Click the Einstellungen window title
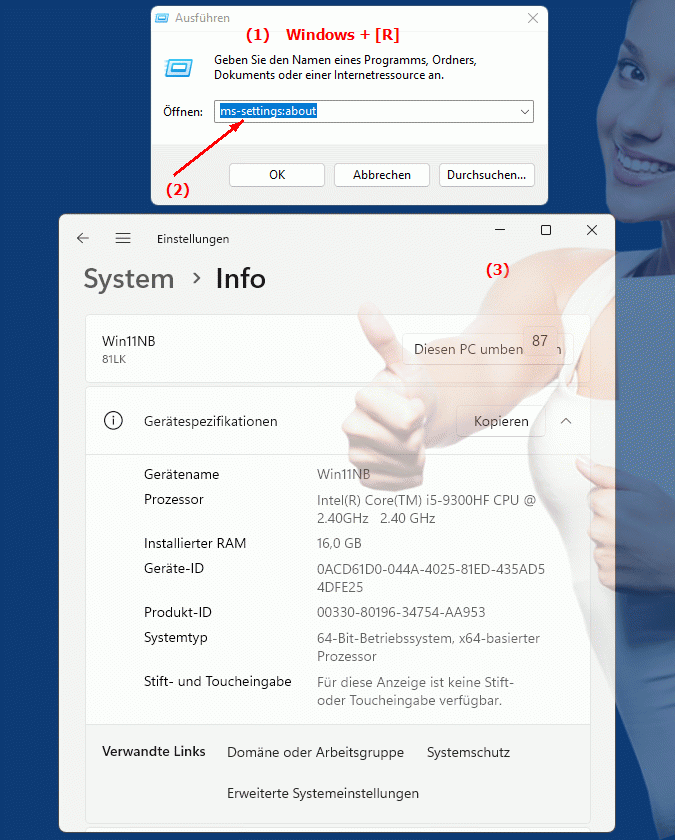 pyautogui.click(x=193, y=239)
